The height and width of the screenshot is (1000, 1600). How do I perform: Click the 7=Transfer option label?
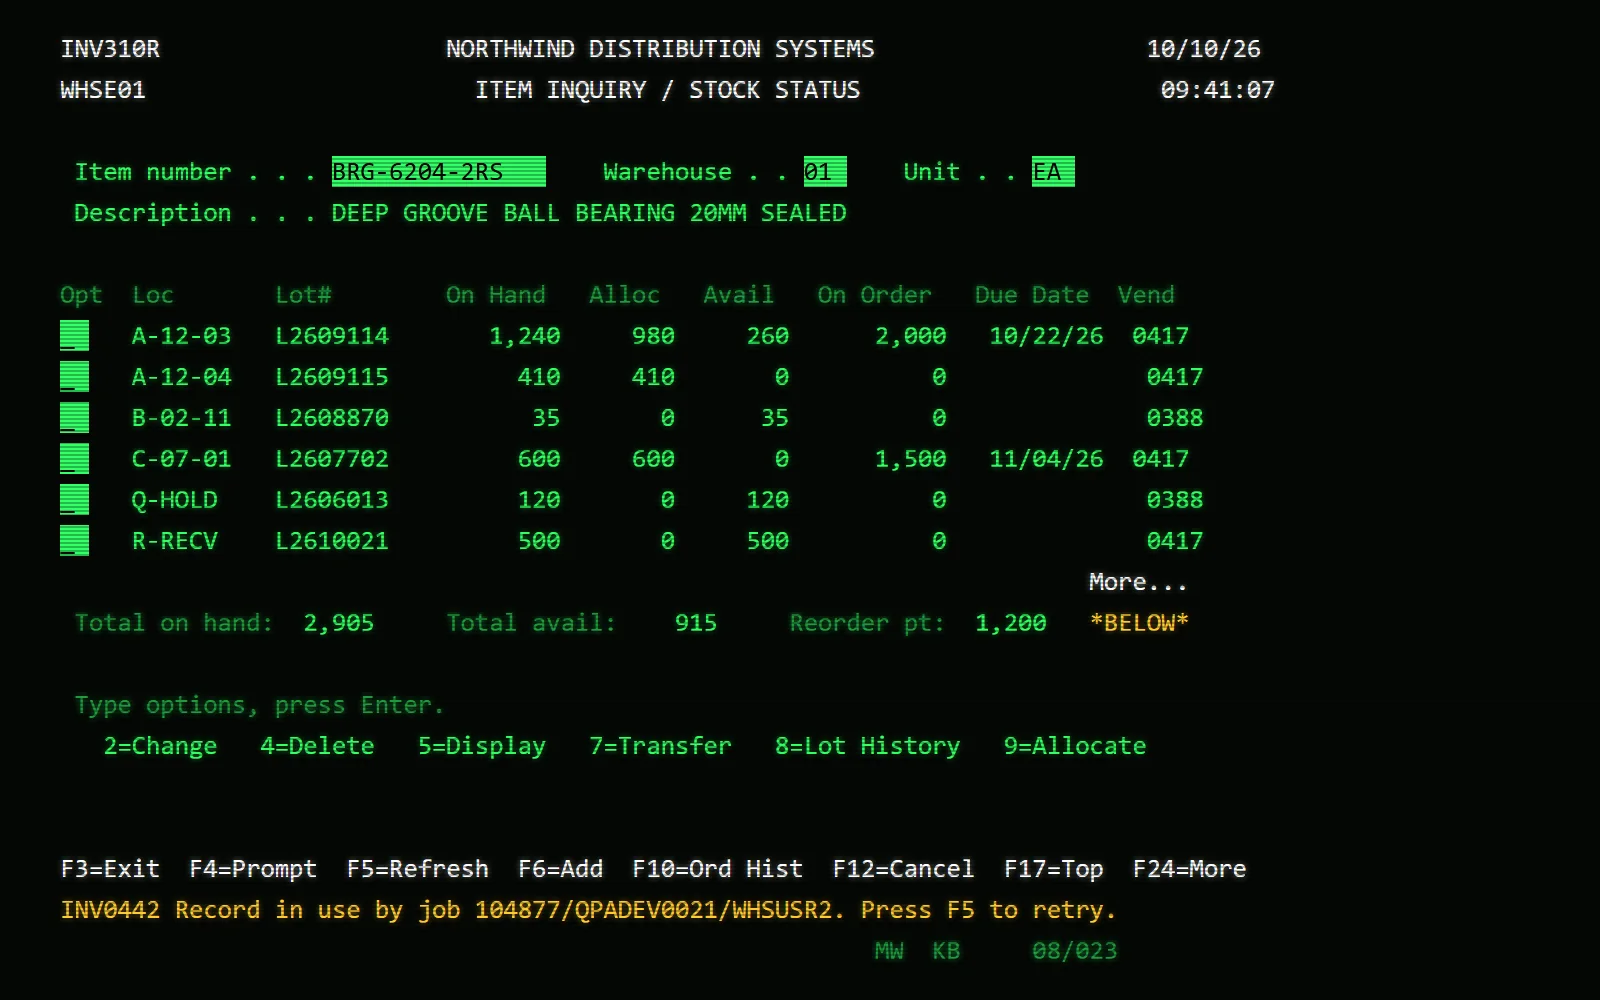(x=660, y=746)
